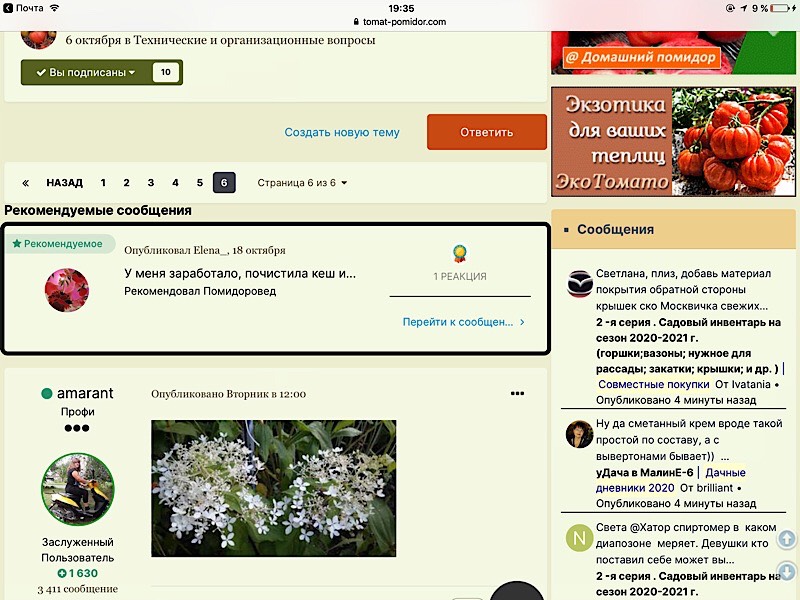800x600 pixels.
Task: Open Elena_ flower avatar in recommended post
Action: coord(67,290)
